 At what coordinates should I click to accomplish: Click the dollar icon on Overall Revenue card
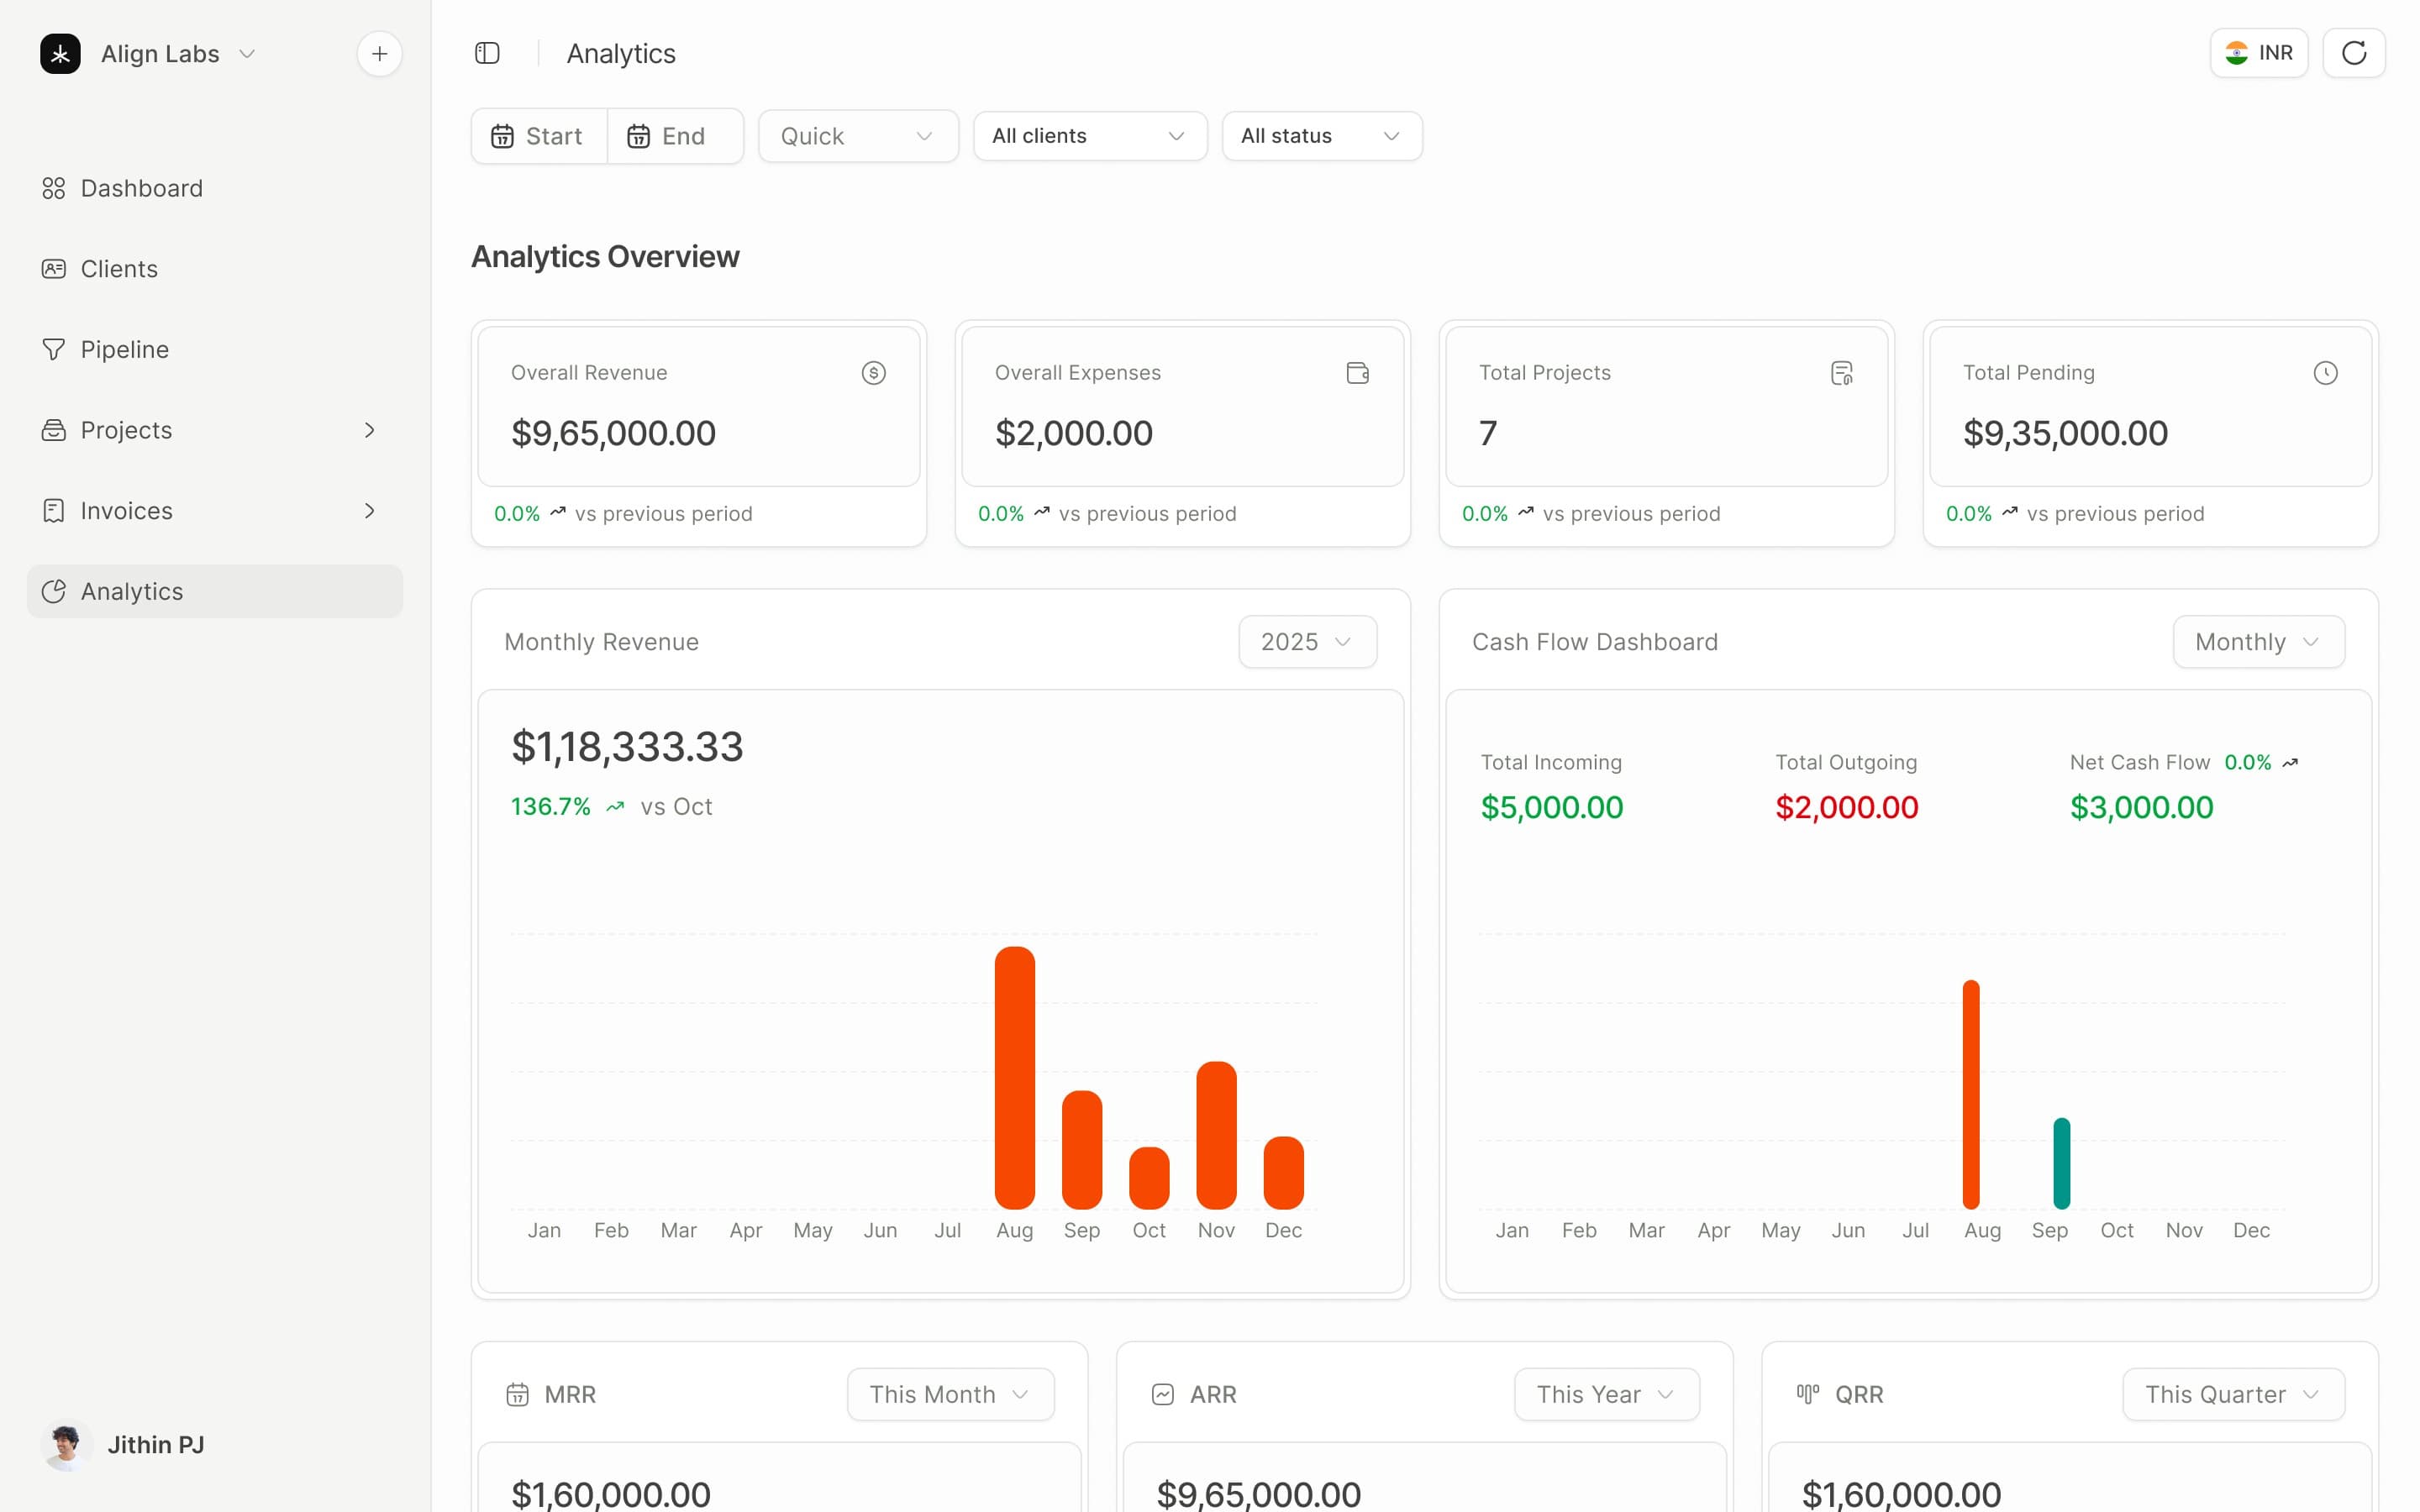[x=873, y=373]
